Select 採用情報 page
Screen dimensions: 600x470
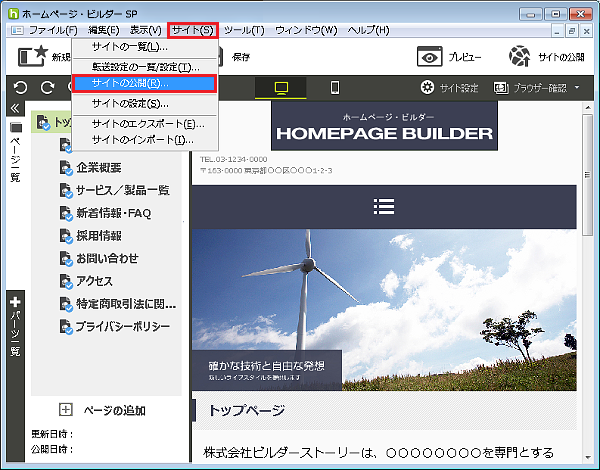[x=99, y=236]
